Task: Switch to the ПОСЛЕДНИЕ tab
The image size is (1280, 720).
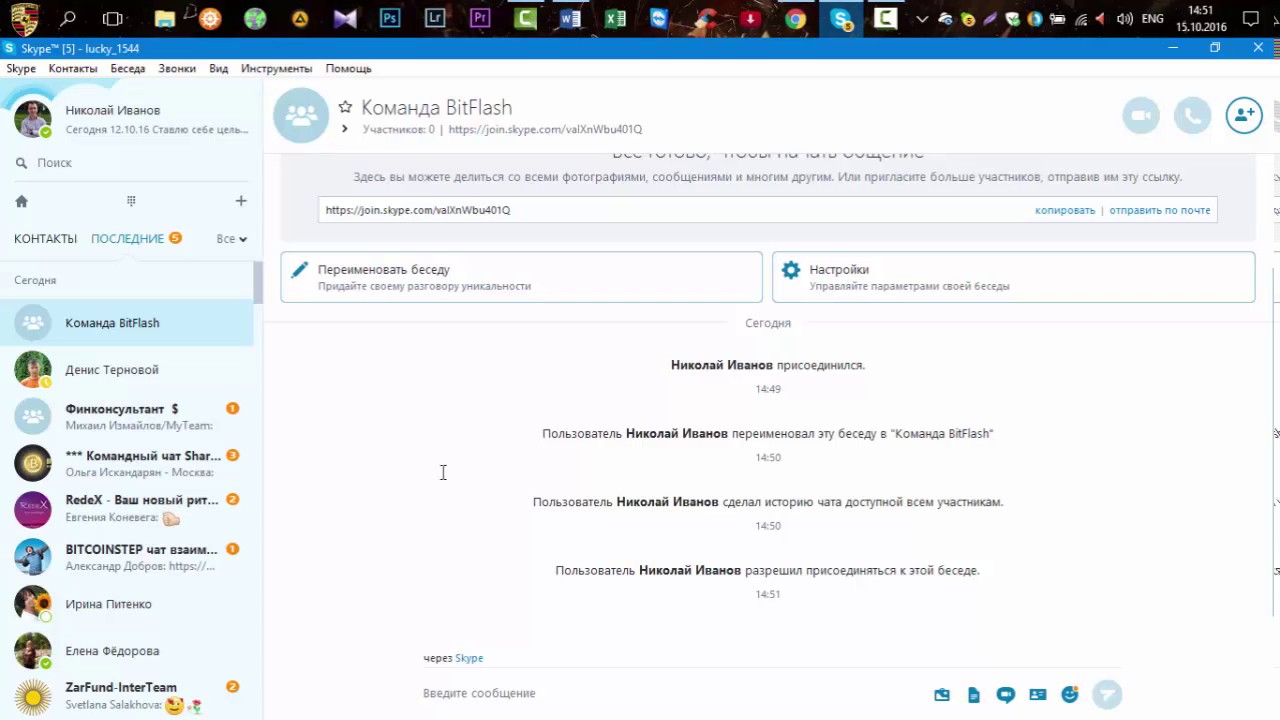Action: click(x=127, y=239)
